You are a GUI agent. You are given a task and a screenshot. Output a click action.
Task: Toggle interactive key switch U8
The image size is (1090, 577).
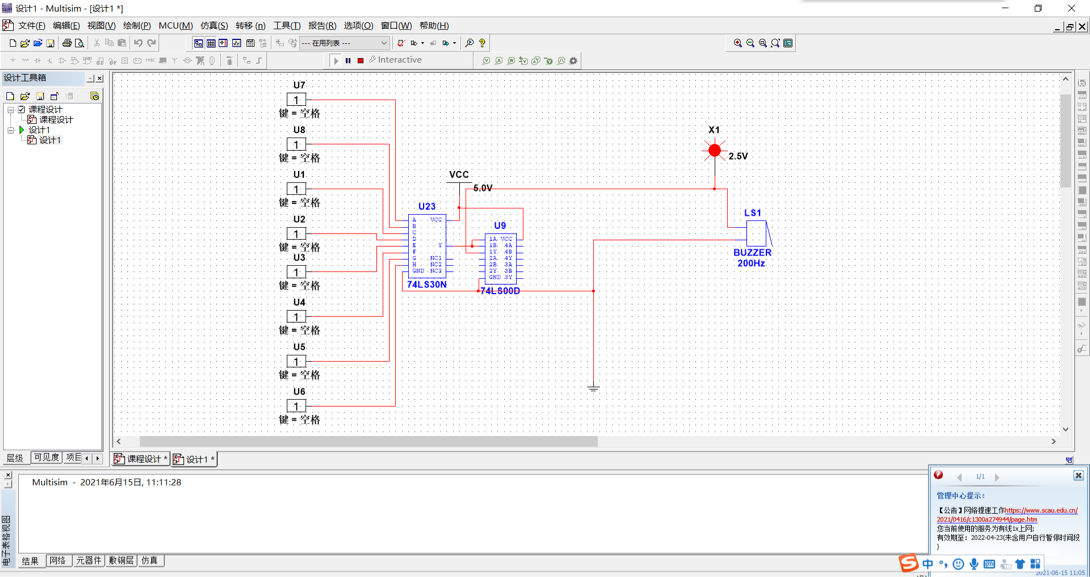pyautogui.click(x=296, y=145)
